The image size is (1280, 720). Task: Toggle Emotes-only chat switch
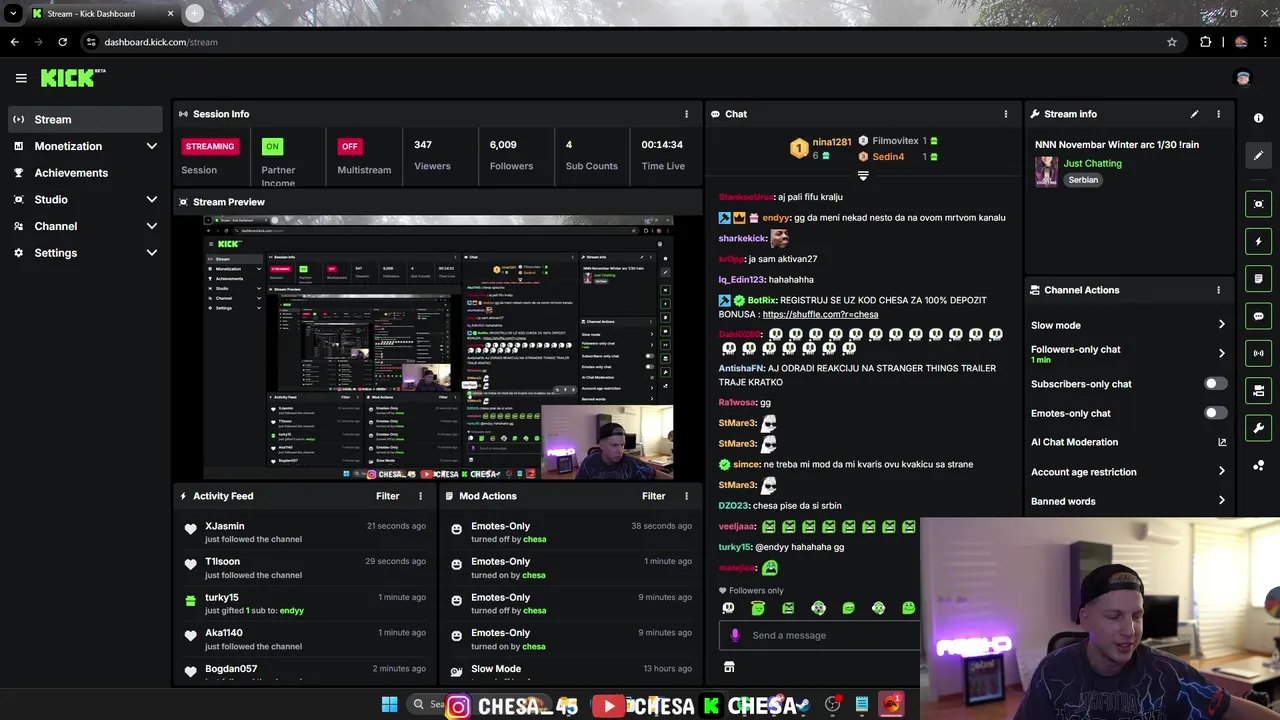[1215, 413]
